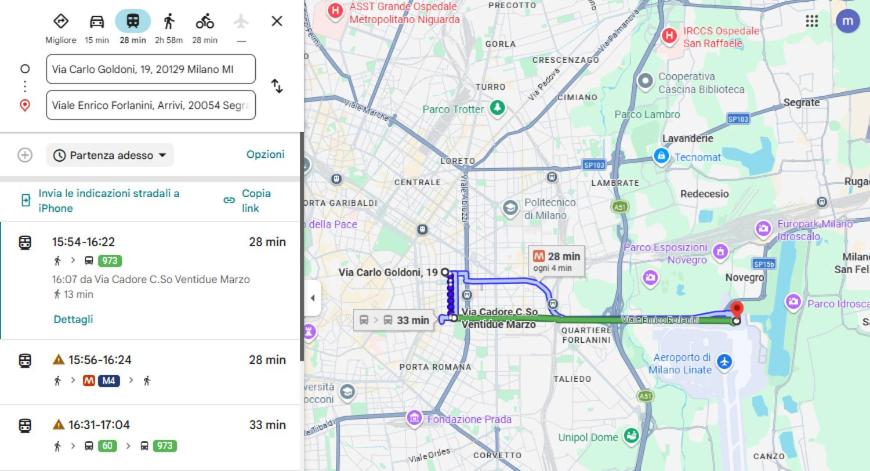The width and height of the screenshot is (870, 471).
Task: Click the IRCCS Ospedale San Raffaele marker
Action: click(x=670, y=37)
